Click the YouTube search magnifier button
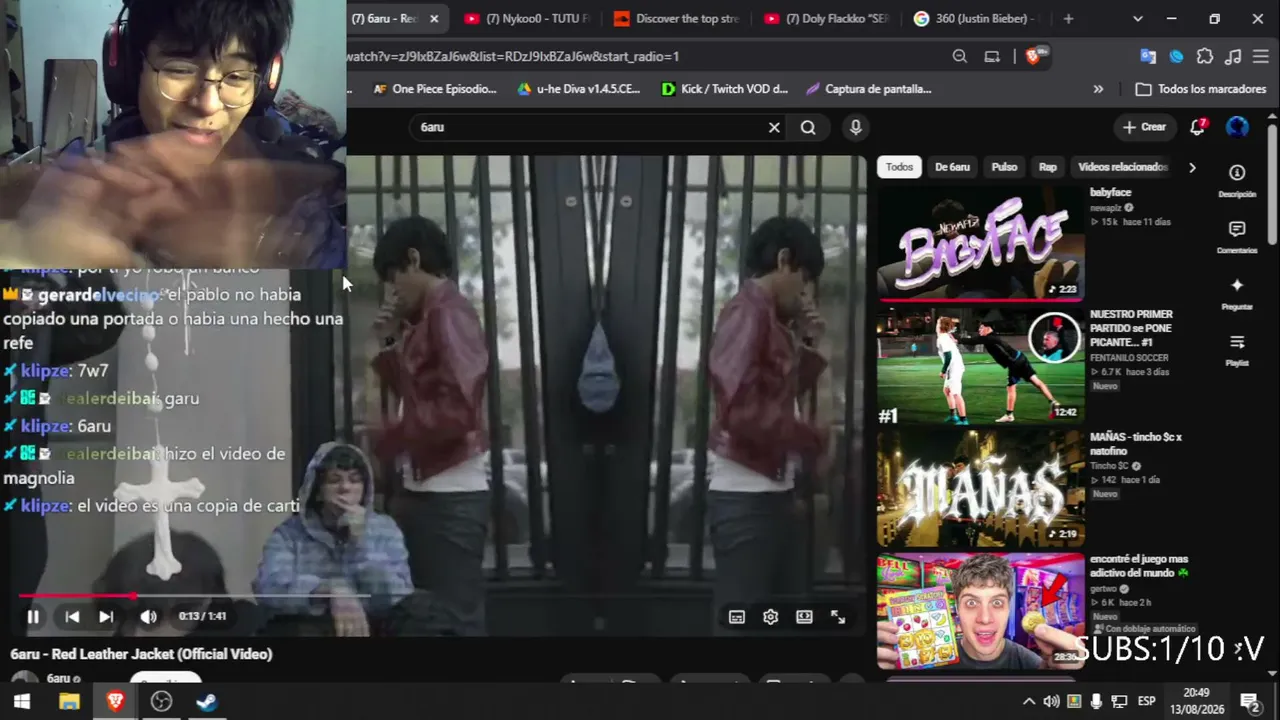This screenshot has width=1280, height=720. (808, 127)
